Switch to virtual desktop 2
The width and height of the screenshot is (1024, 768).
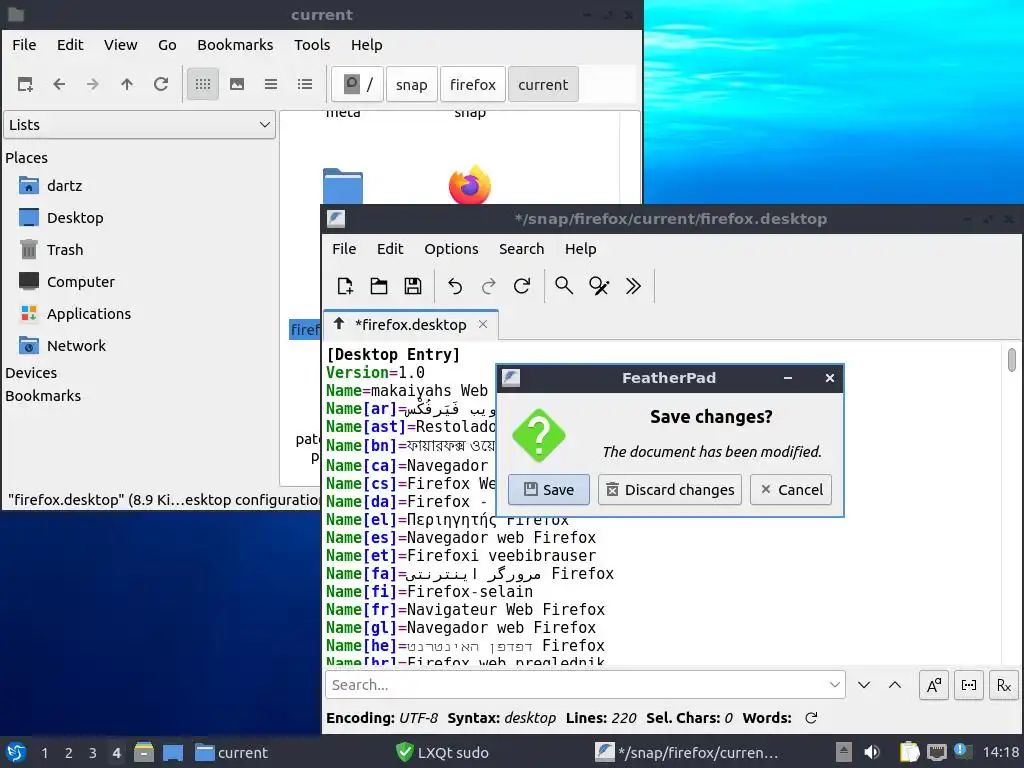pos(69,752)
